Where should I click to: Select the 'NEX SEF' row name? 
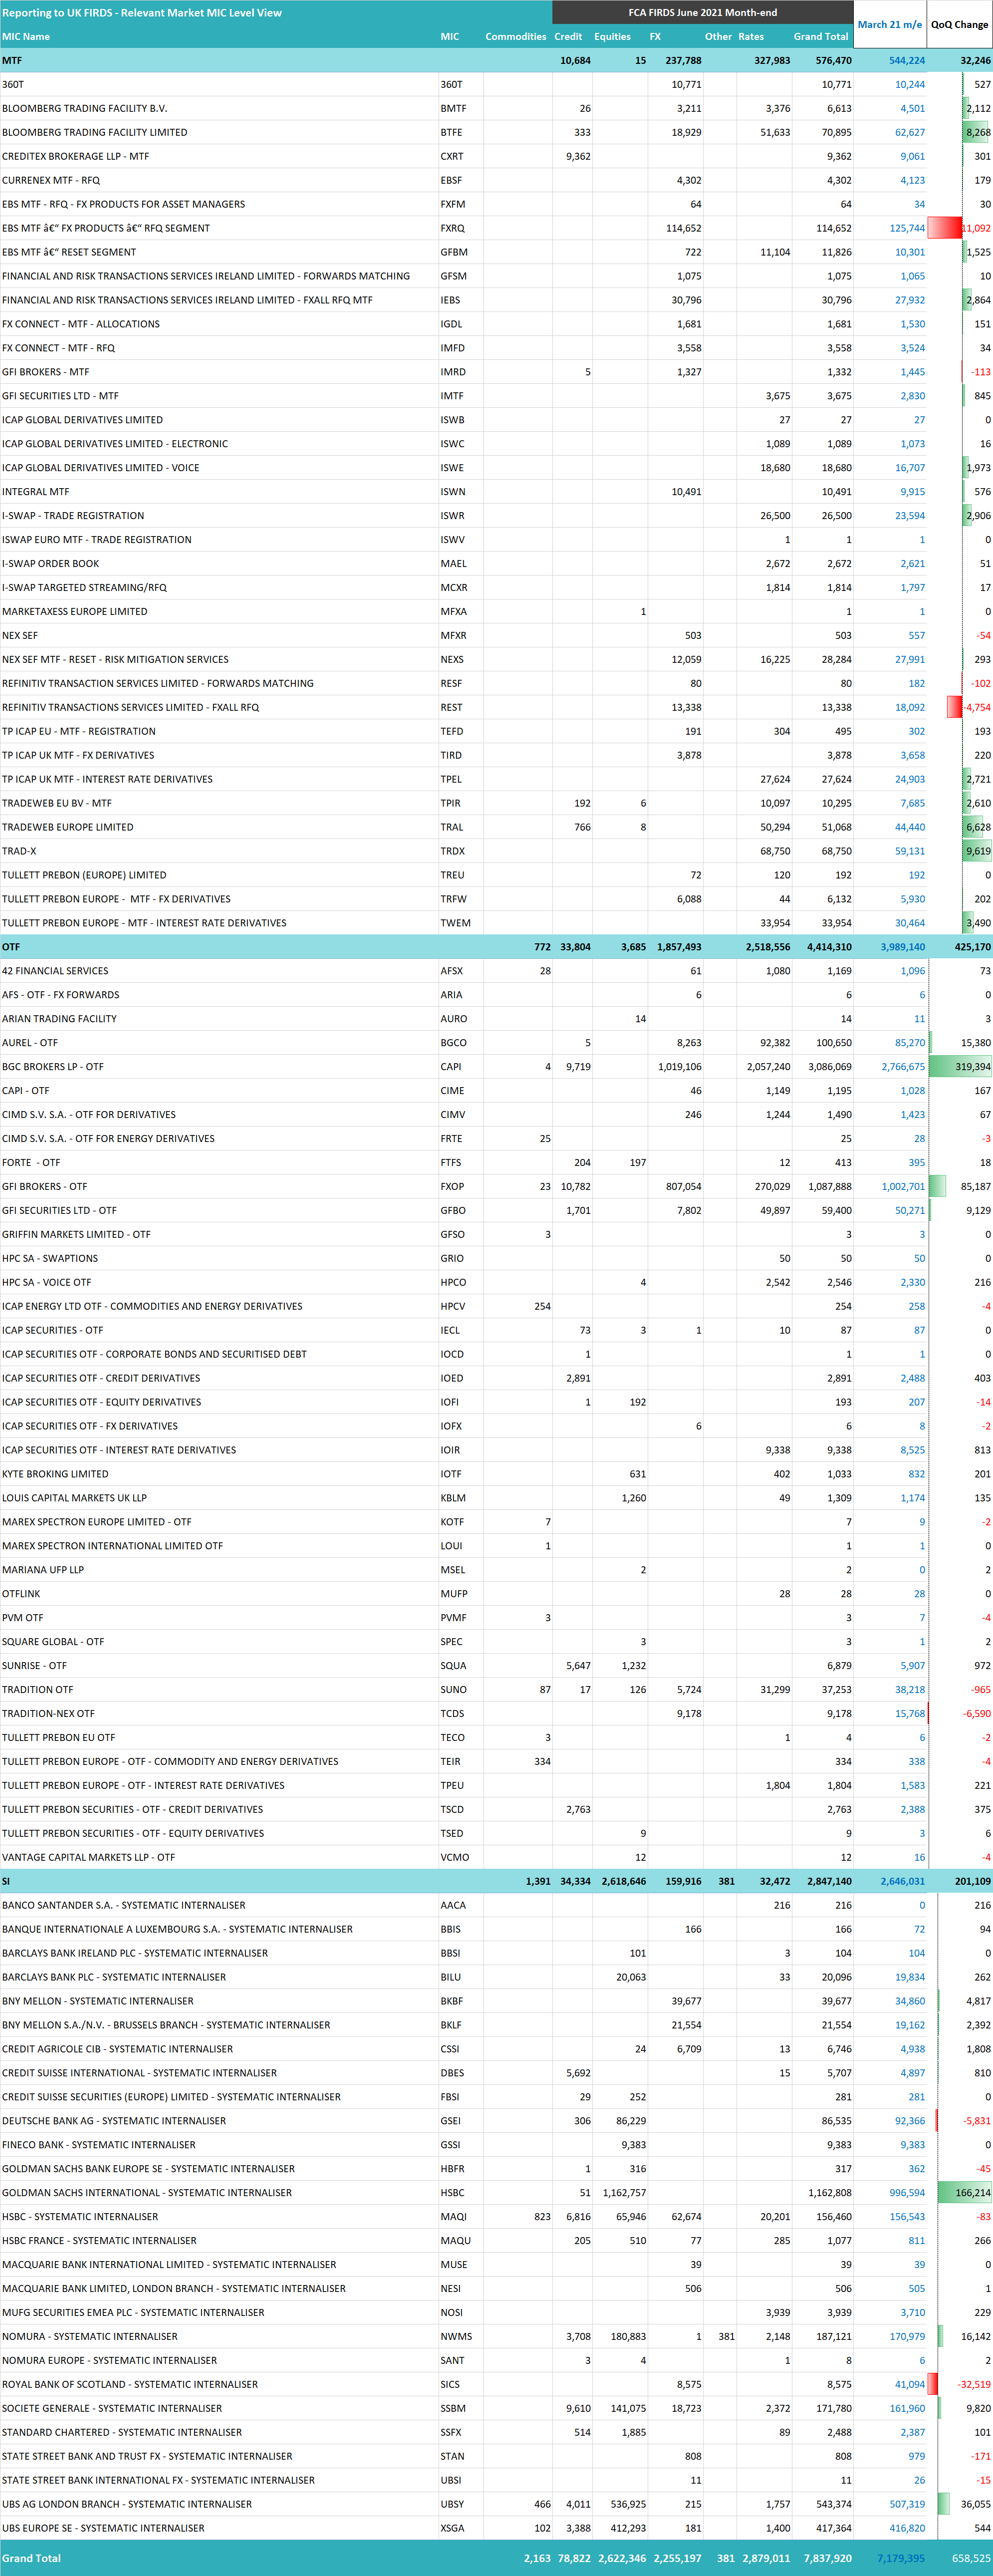[20, 636]
